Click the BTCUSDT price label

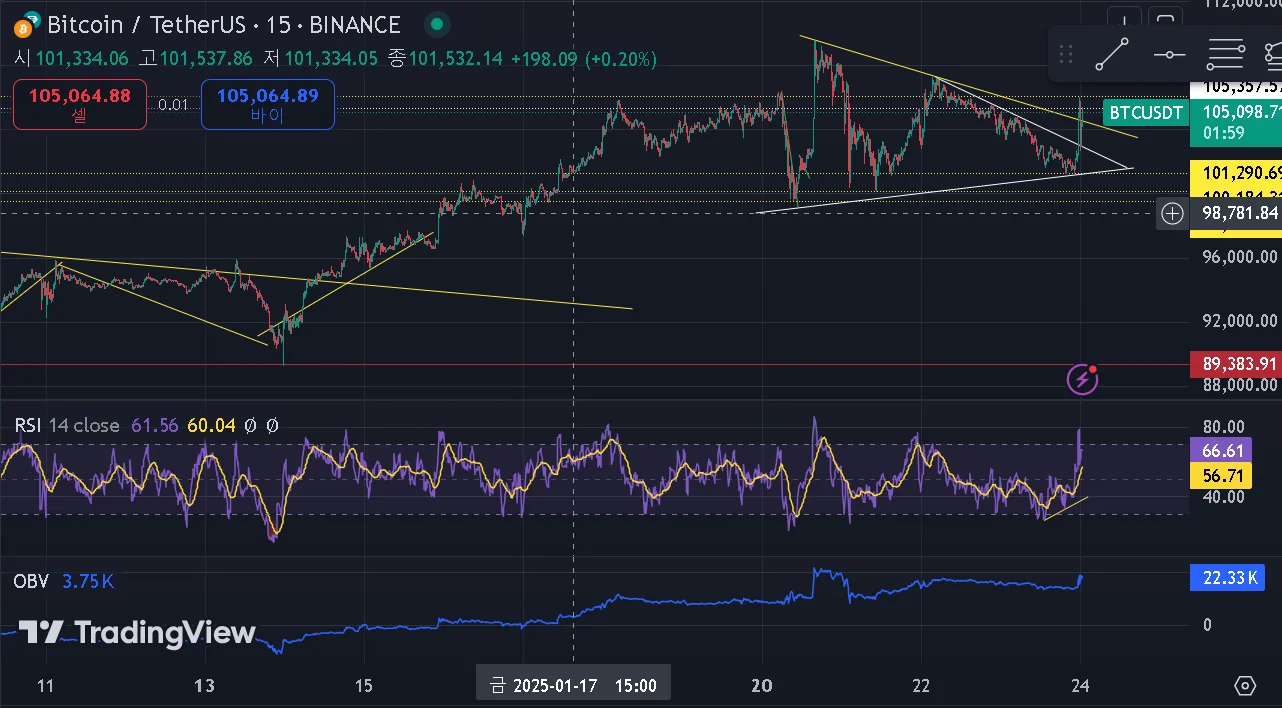tap(1144, 112)
